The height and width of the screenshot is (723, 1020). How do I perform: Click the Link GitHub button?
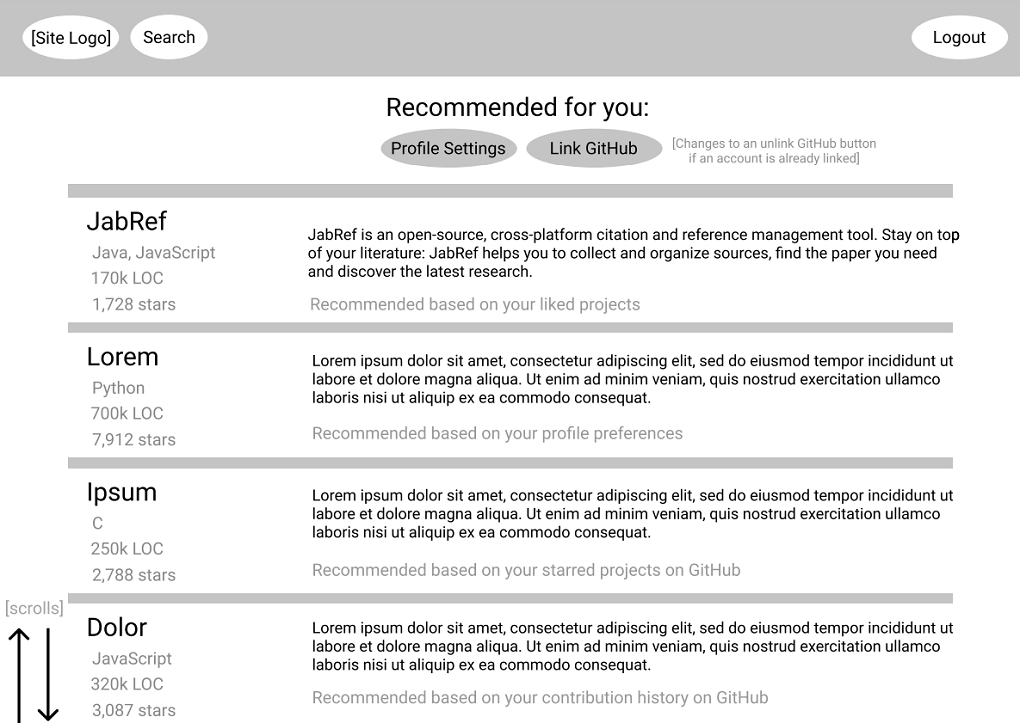pos(593,148)
